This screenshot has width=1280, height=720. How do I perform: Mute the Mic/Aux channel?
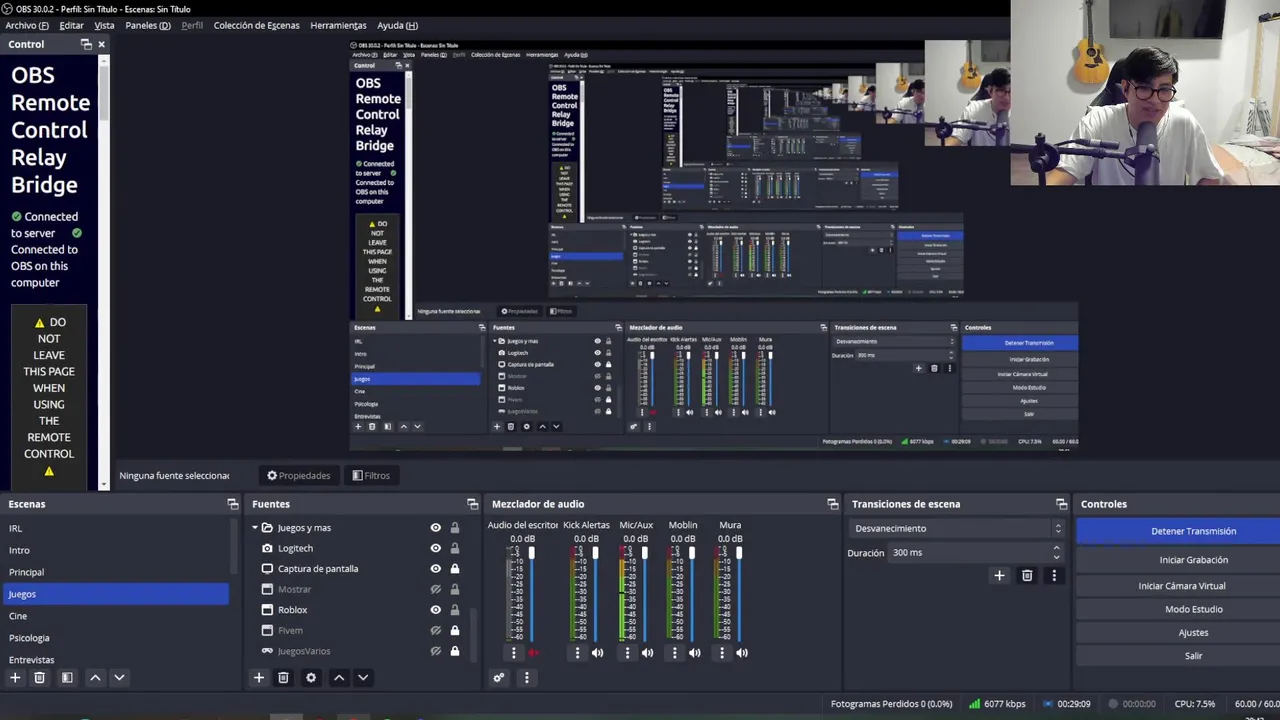pos(647,653)
